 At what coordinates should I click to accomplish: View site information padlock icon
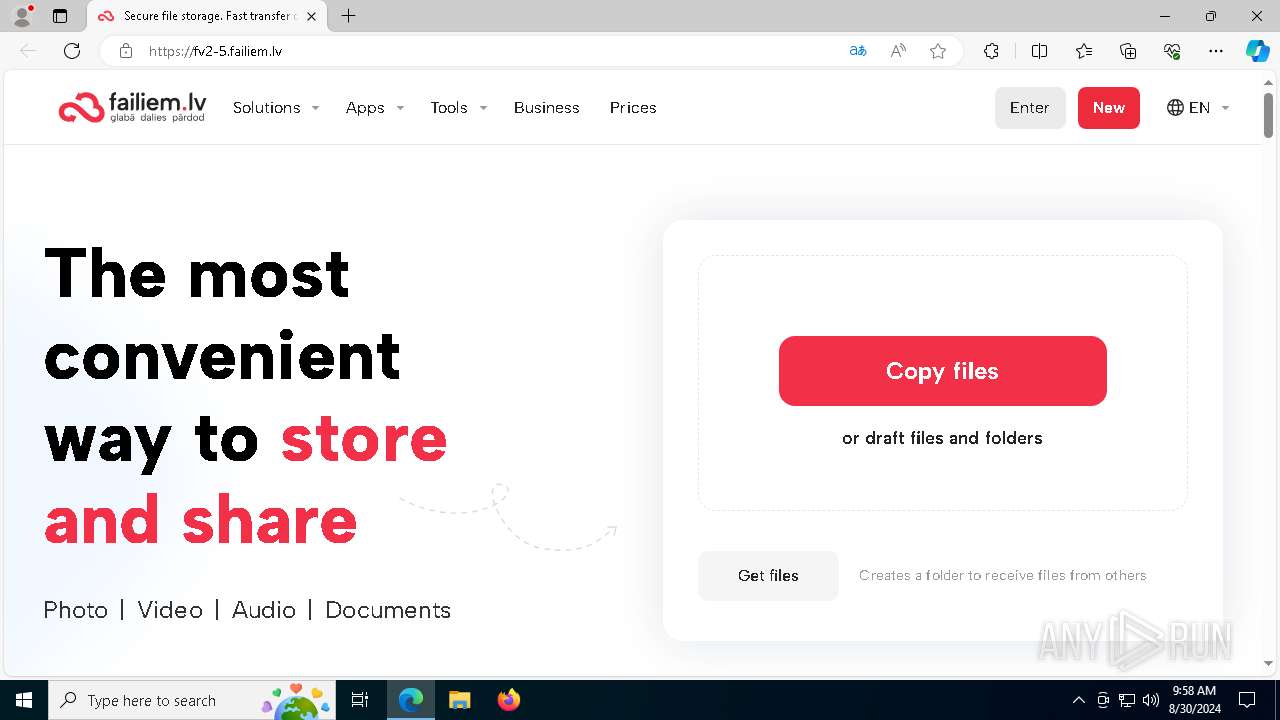(x=125, y=51)
